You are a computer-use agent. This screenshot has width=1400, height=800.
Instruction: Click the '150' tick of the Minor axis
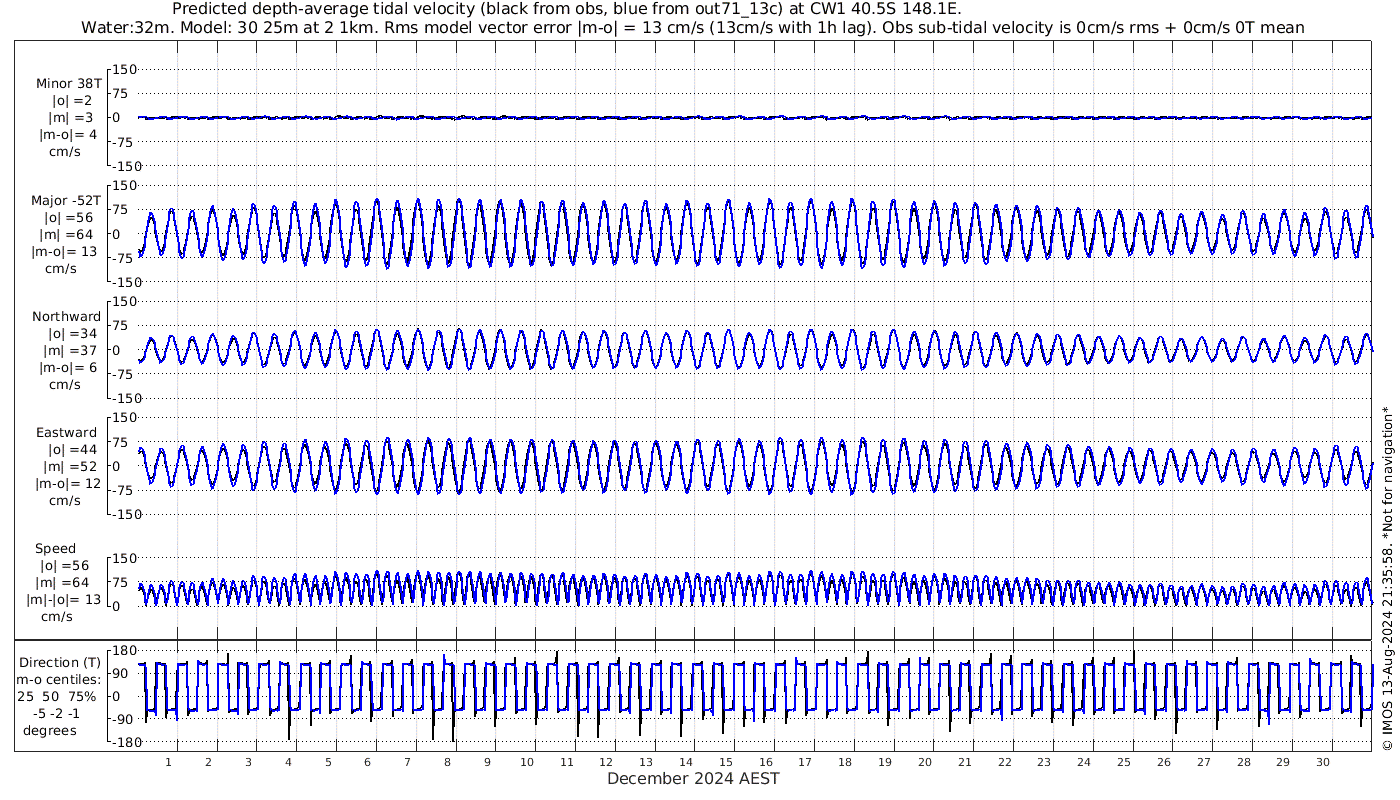click(123, 70)
